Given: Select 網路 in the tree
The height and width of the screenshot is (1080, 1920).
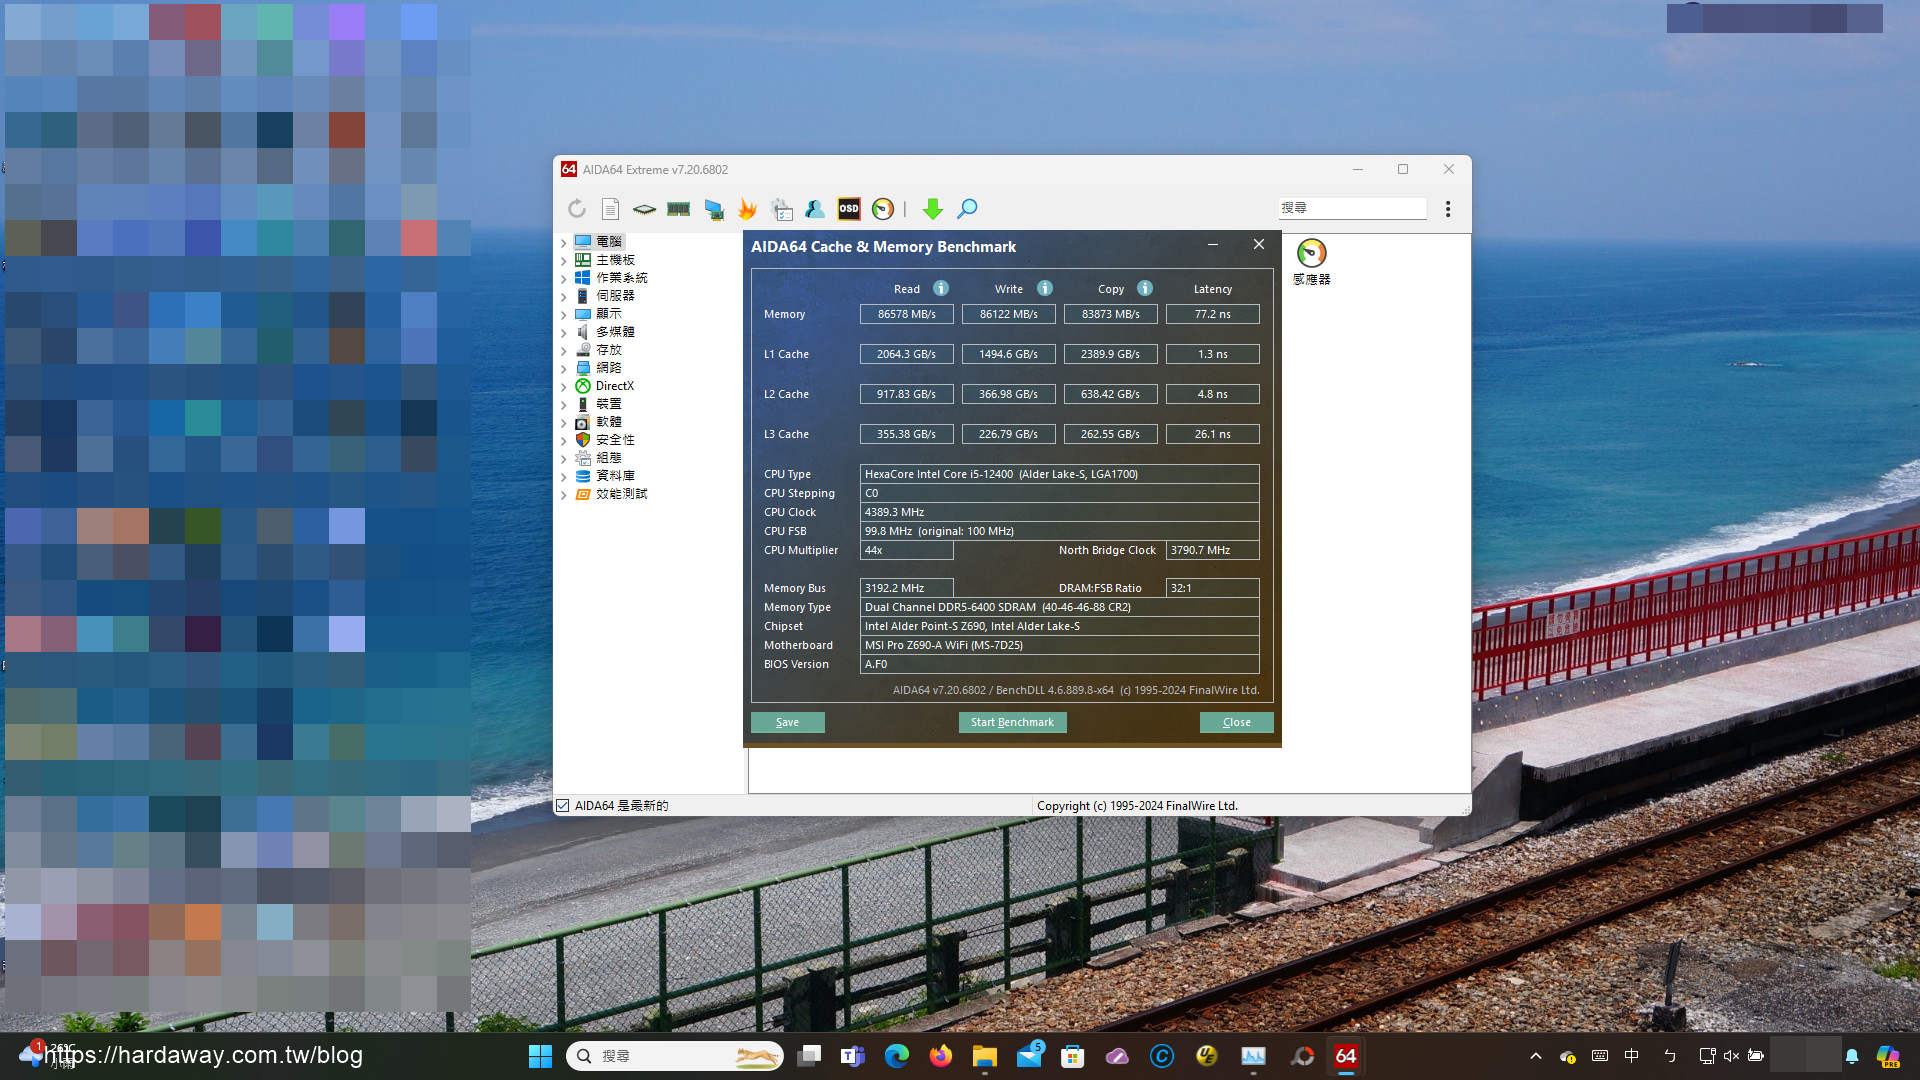Looking at the screenshot, I should [608, 368].
